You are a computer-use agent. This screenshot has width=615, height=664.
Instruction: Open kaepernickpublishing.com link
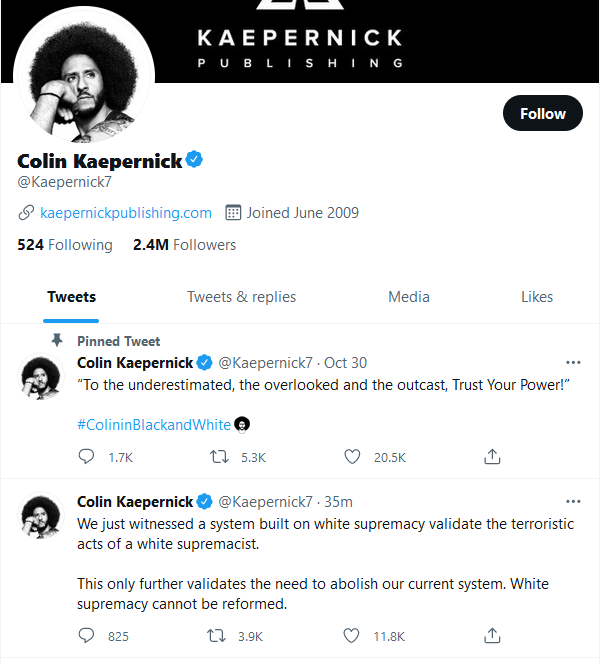pyautogui.click(x=126, y=213)
